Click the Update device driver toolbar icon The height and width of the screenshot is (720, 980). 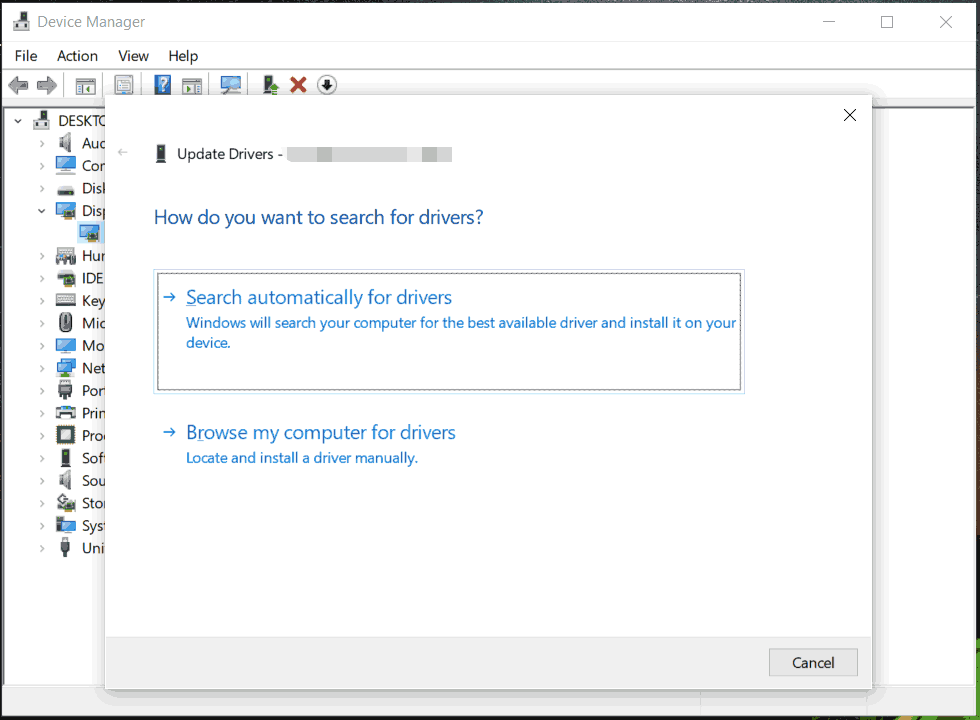[x=270, y=84]
